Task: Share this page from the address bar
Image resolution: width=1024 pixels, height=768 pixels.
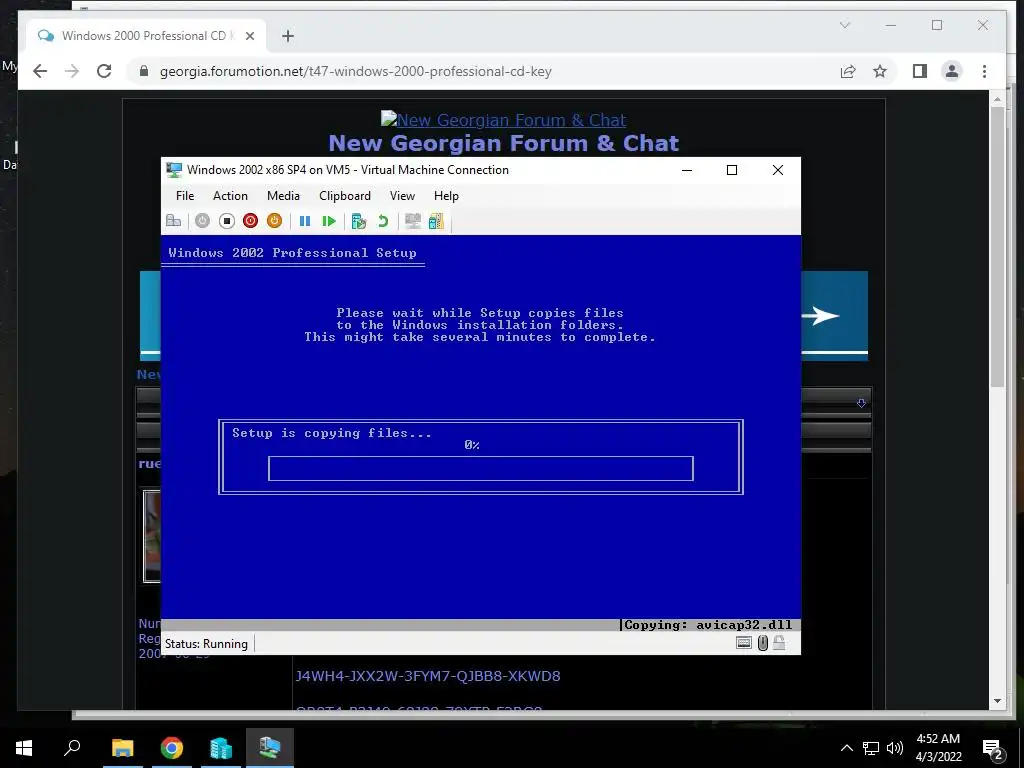Action: (848, 71)
